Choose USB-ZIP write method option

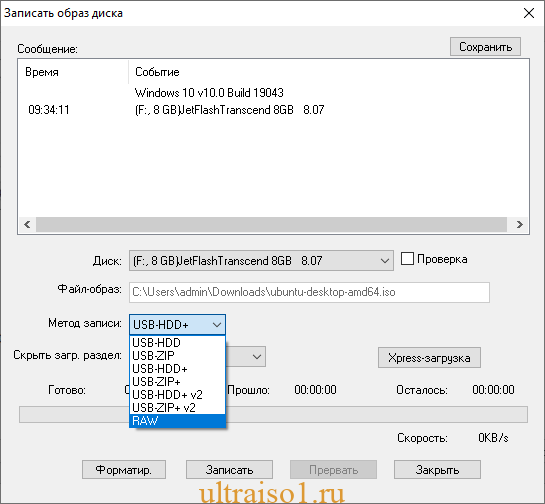tap(177, 356)
